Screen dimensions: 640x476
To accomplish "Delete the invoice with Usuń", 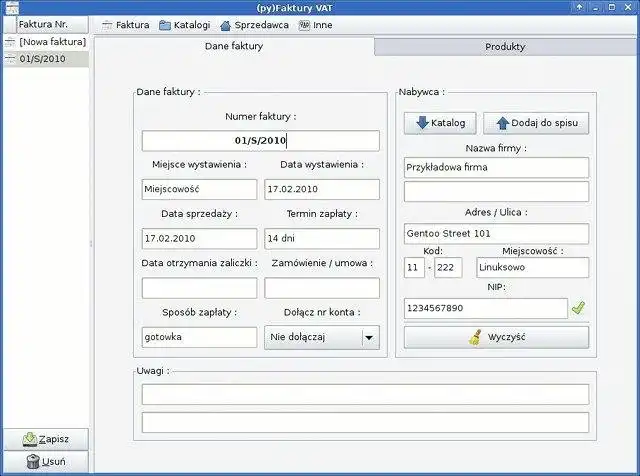I will pos(46,462).
